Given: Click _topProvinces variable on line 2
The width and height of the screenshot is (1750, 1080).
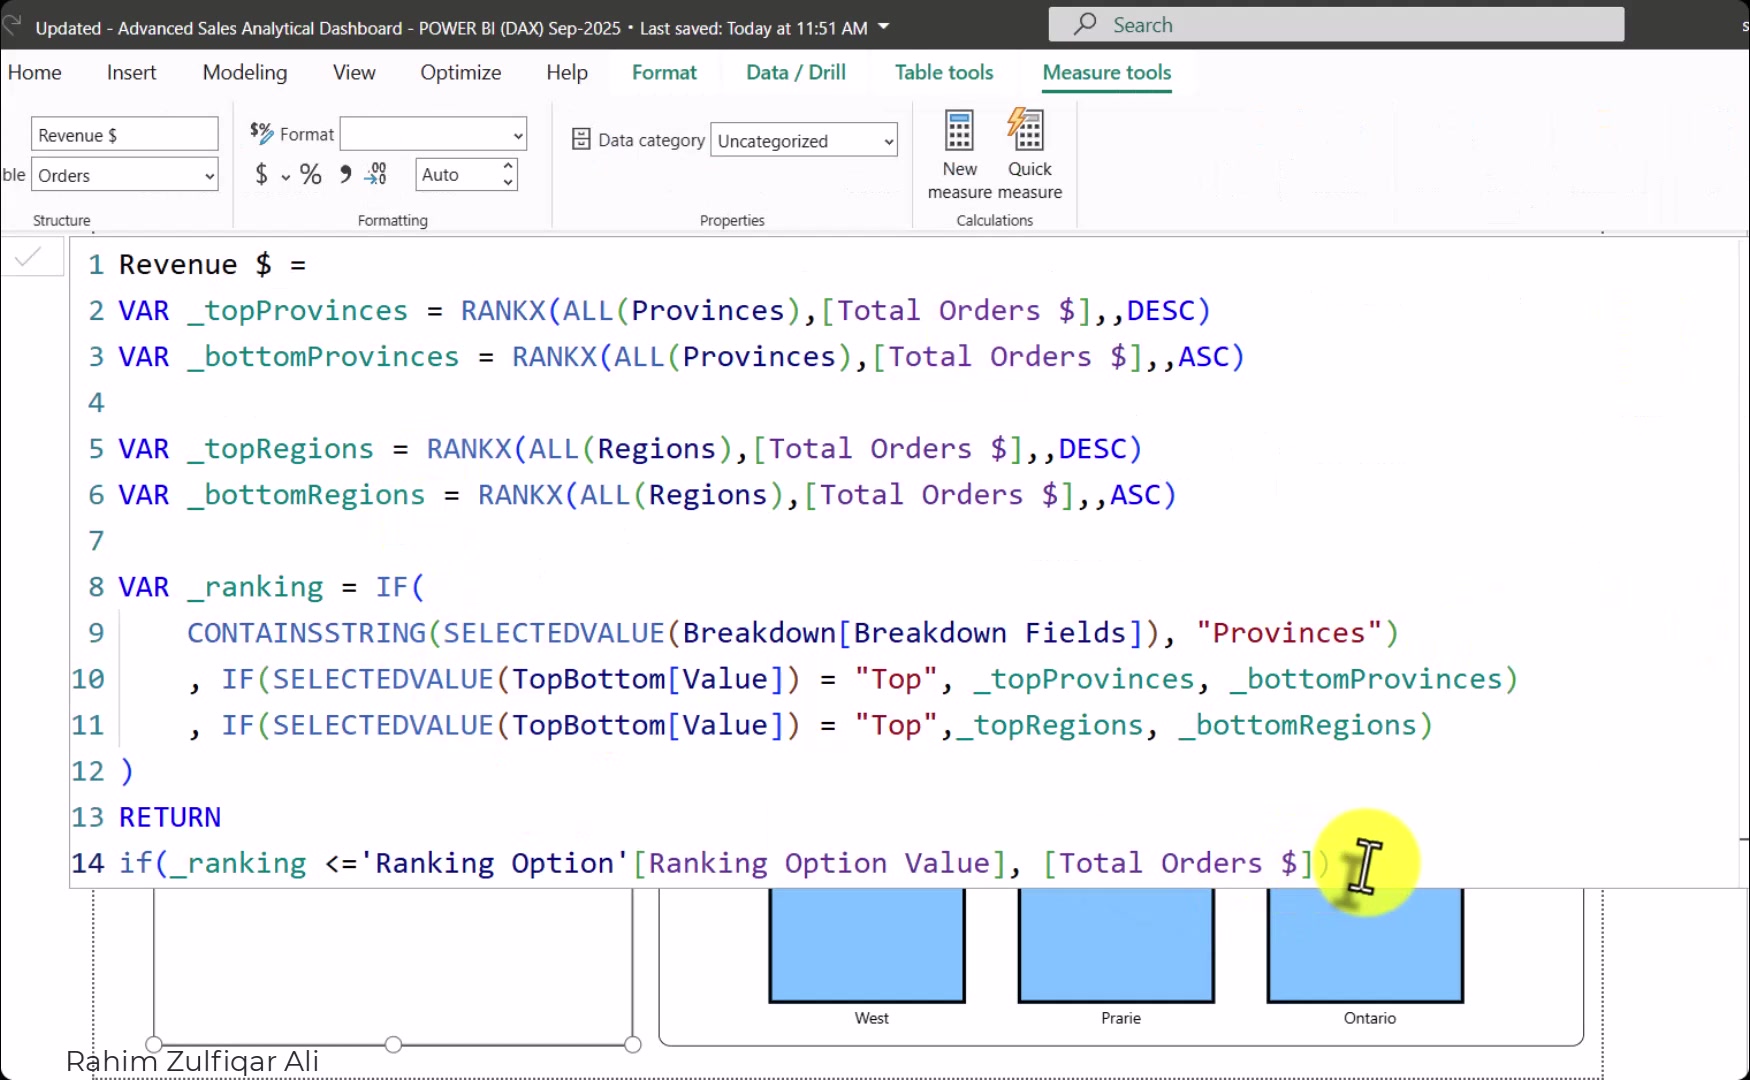Looking at the screenshot, I should click(x=298, y=311).
